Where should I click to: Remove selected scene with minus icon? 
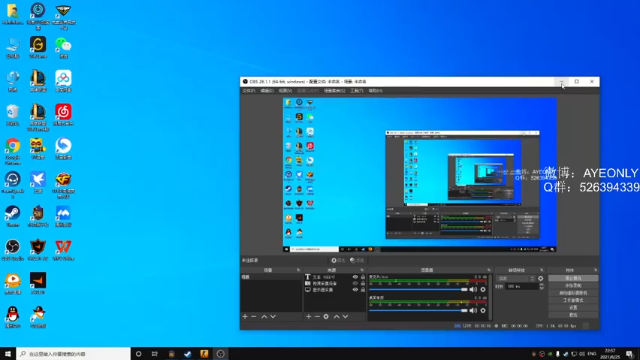pos(253,317)
